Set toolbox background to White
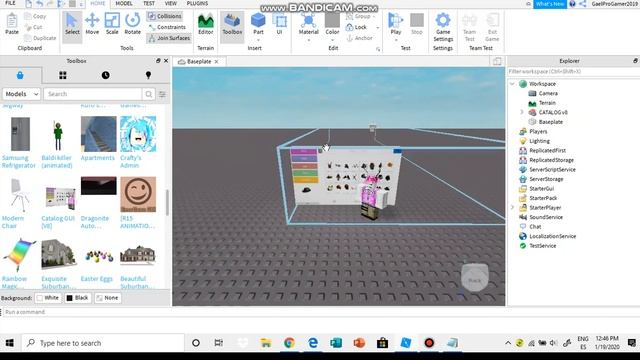The height and width of the screenshot is (360, 640). coord(48,298)
